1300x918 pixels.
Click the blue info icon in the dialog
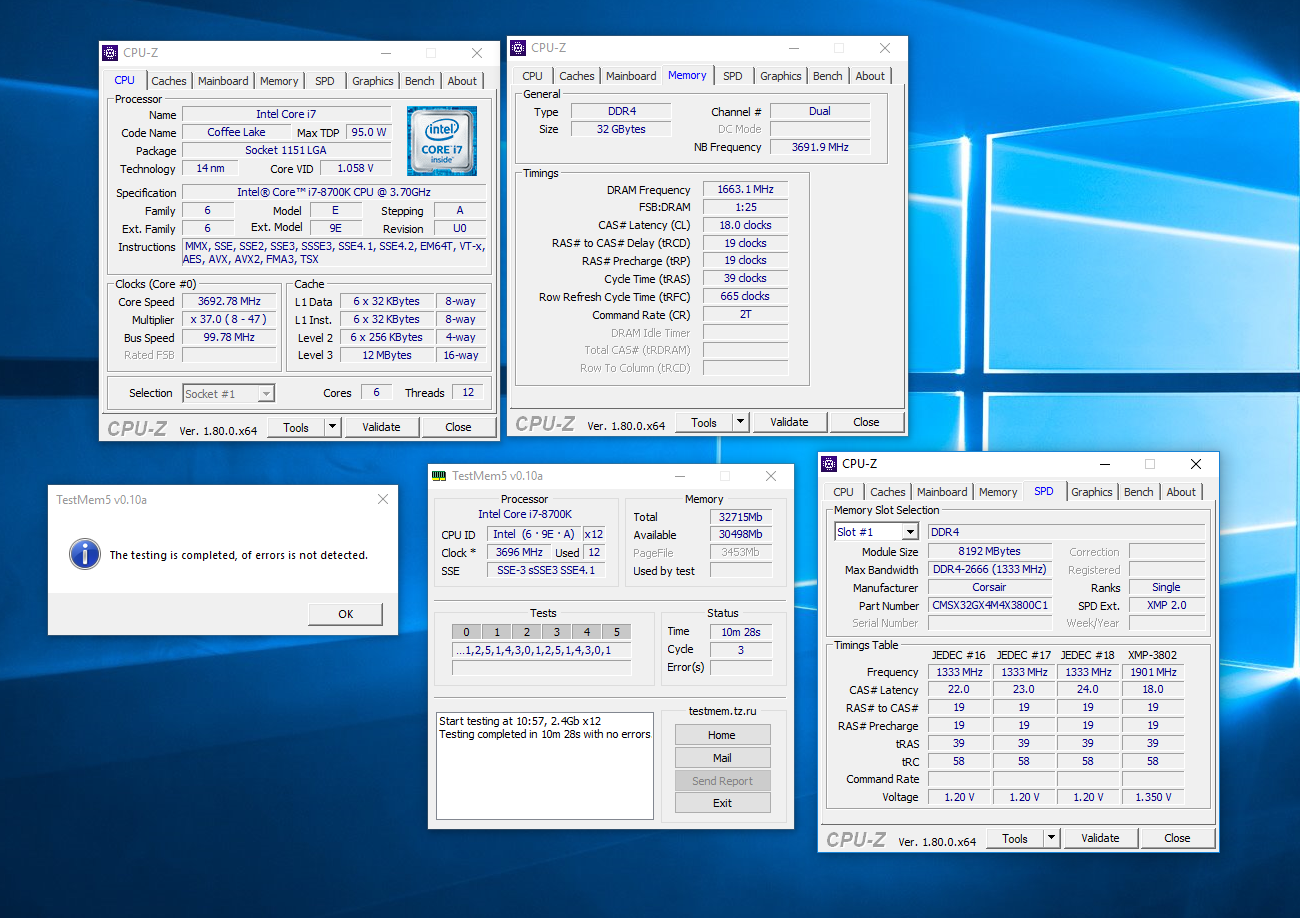84,554
